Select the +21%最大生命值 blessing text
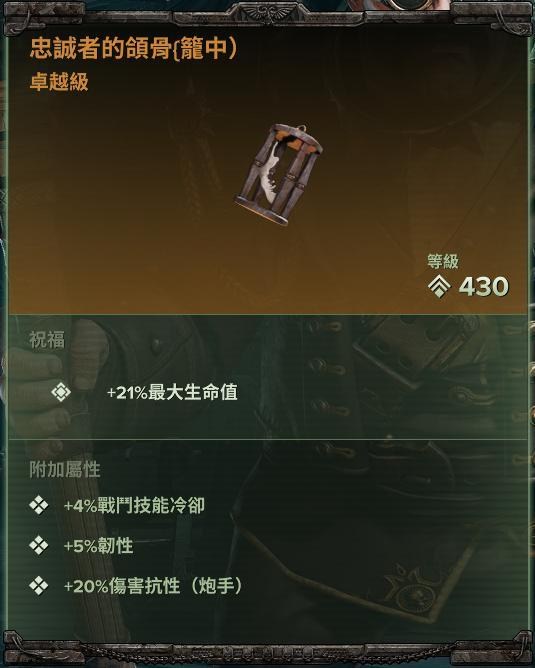The image size is (535, 668). [x=172, y=392]
